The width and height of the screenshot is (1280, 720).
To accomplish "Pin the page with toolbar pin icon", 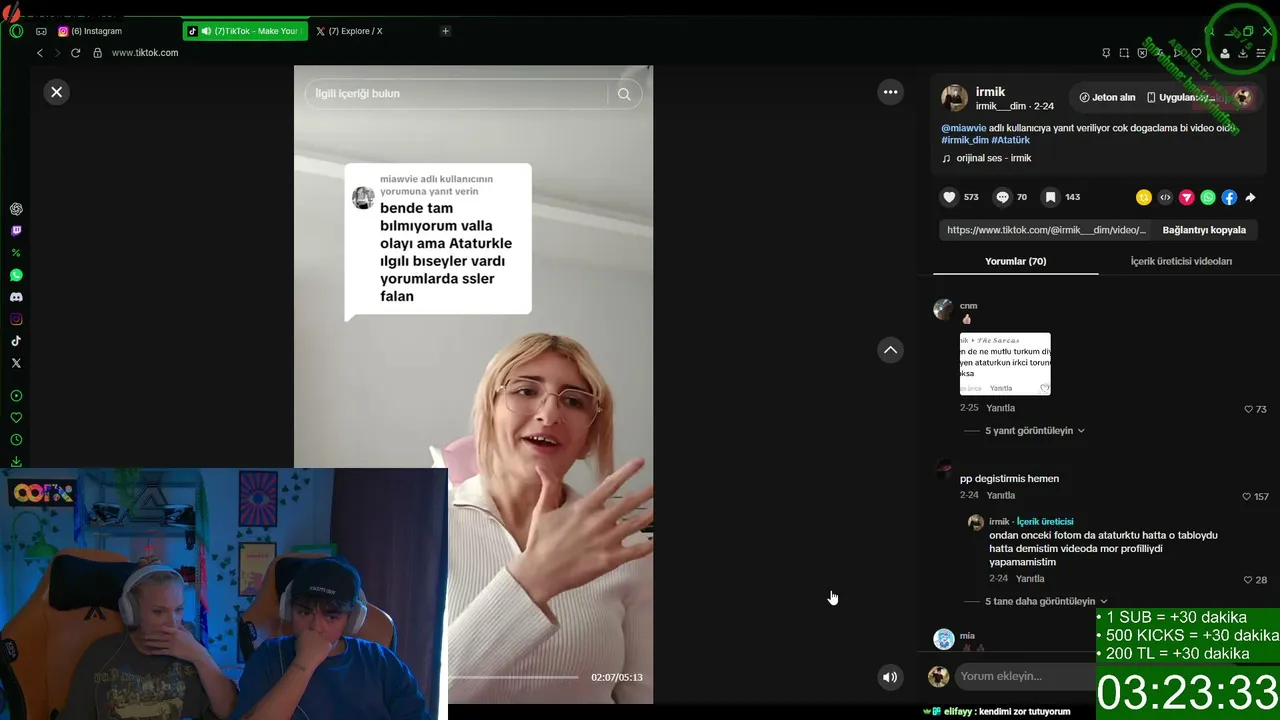I will click(x=1106, y=53).
